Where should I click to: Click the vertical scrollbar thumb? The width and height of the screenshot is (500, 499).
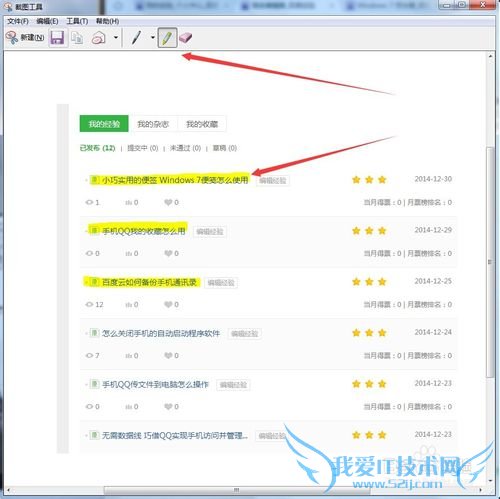click(x=490, y=262)
